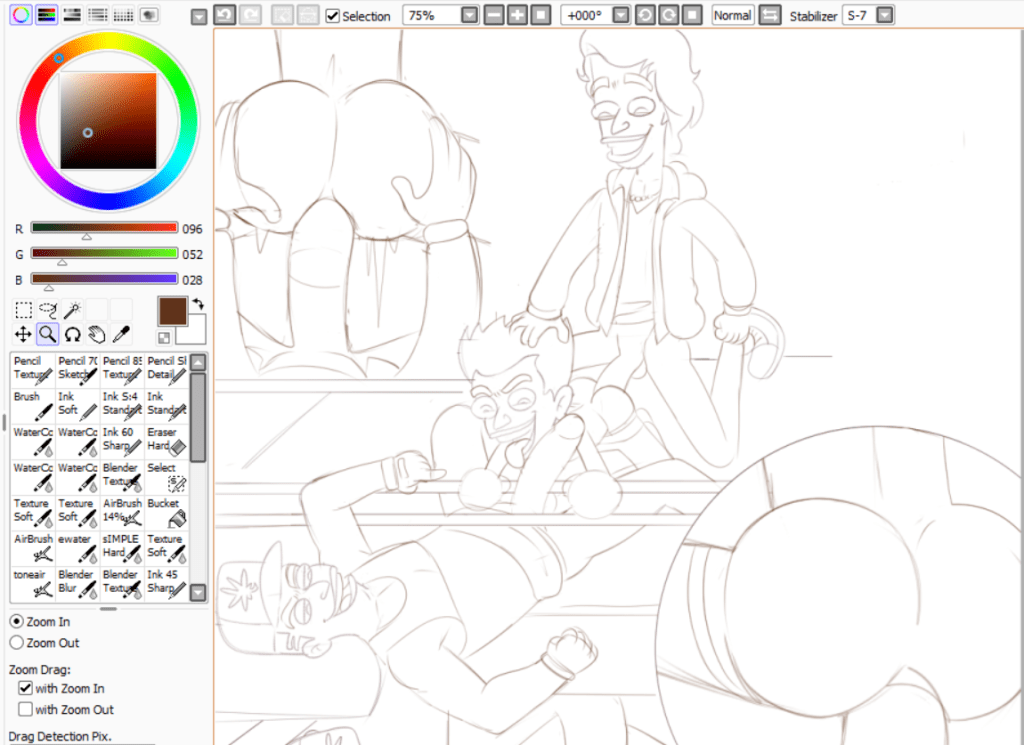The width and height of the screenshot is (1024, 745).
Task: Uncheck the Selection checkbox
Action: tap(333, 16)
